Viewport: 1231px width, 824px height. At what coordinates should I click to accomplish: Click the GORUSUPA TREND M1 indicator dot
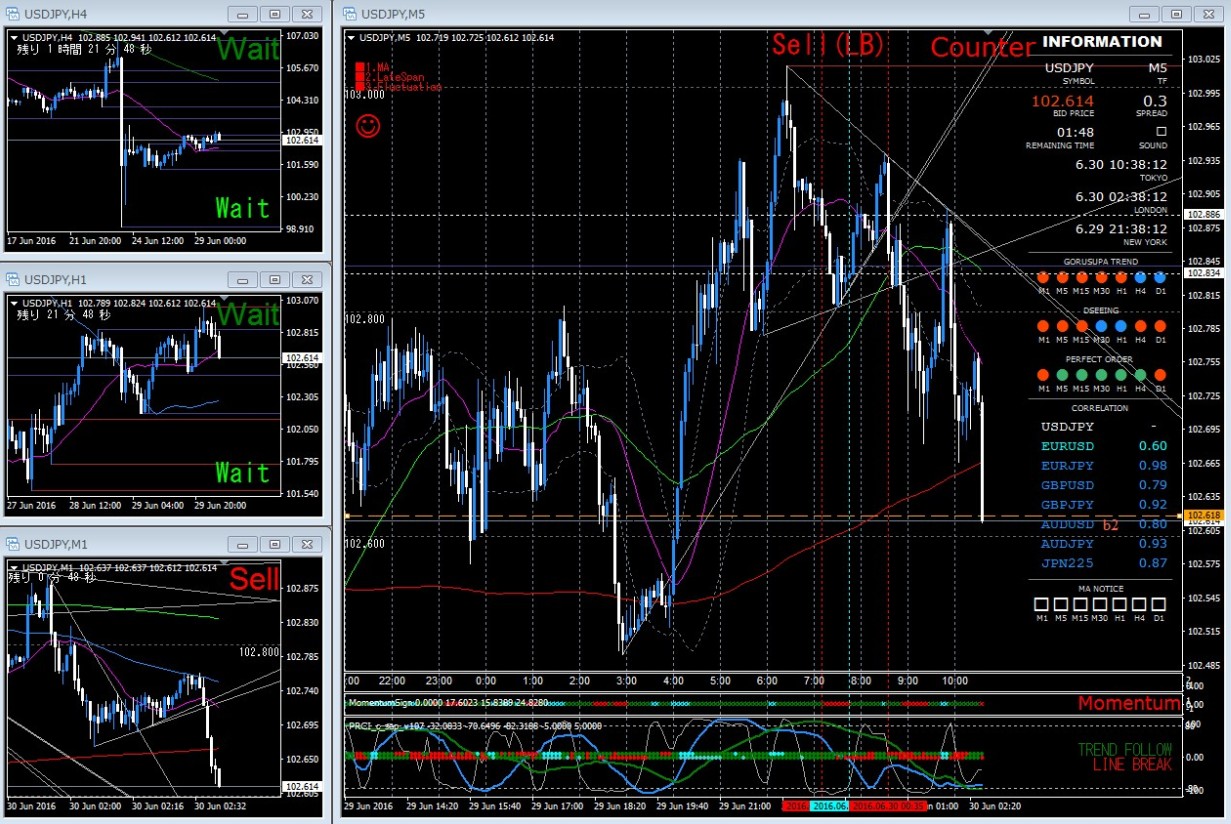(x=1043, y=277)
